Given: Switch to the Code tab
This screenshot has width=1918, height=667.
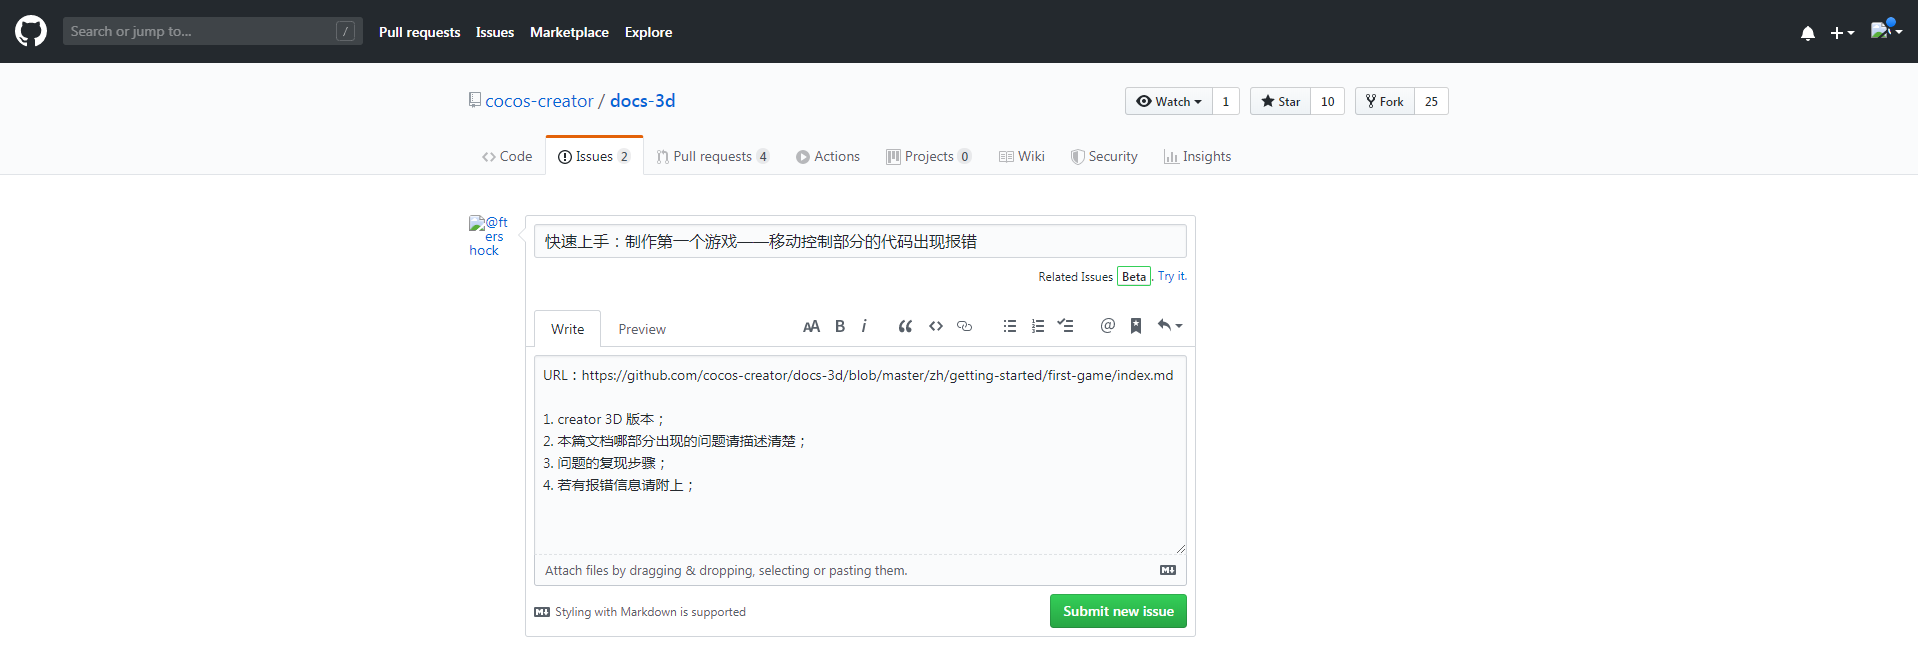Looking at the screenshot, I should [x=507, y=156].
